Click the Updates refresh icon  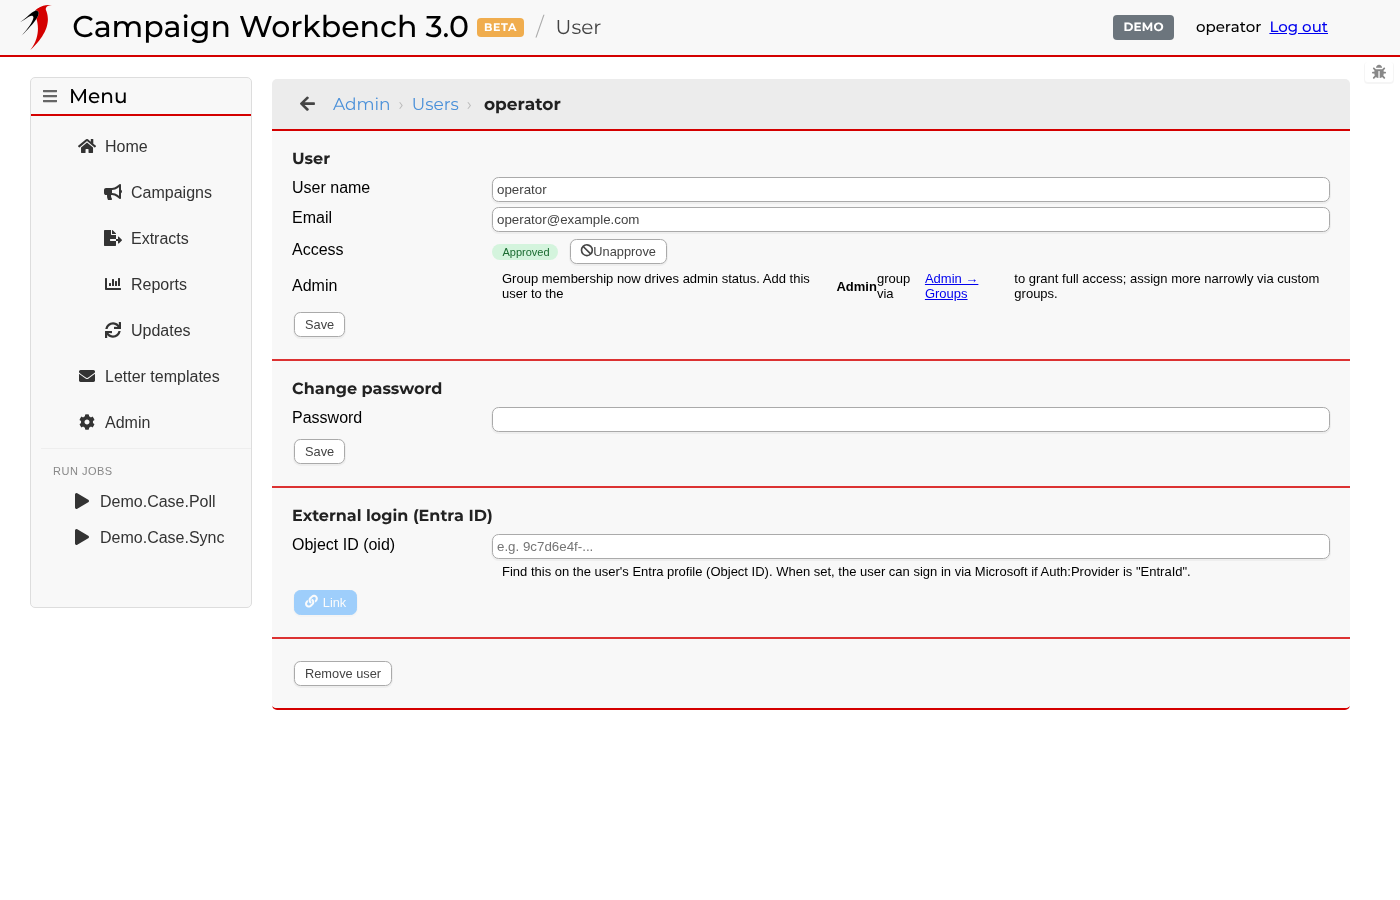point(113,330)
